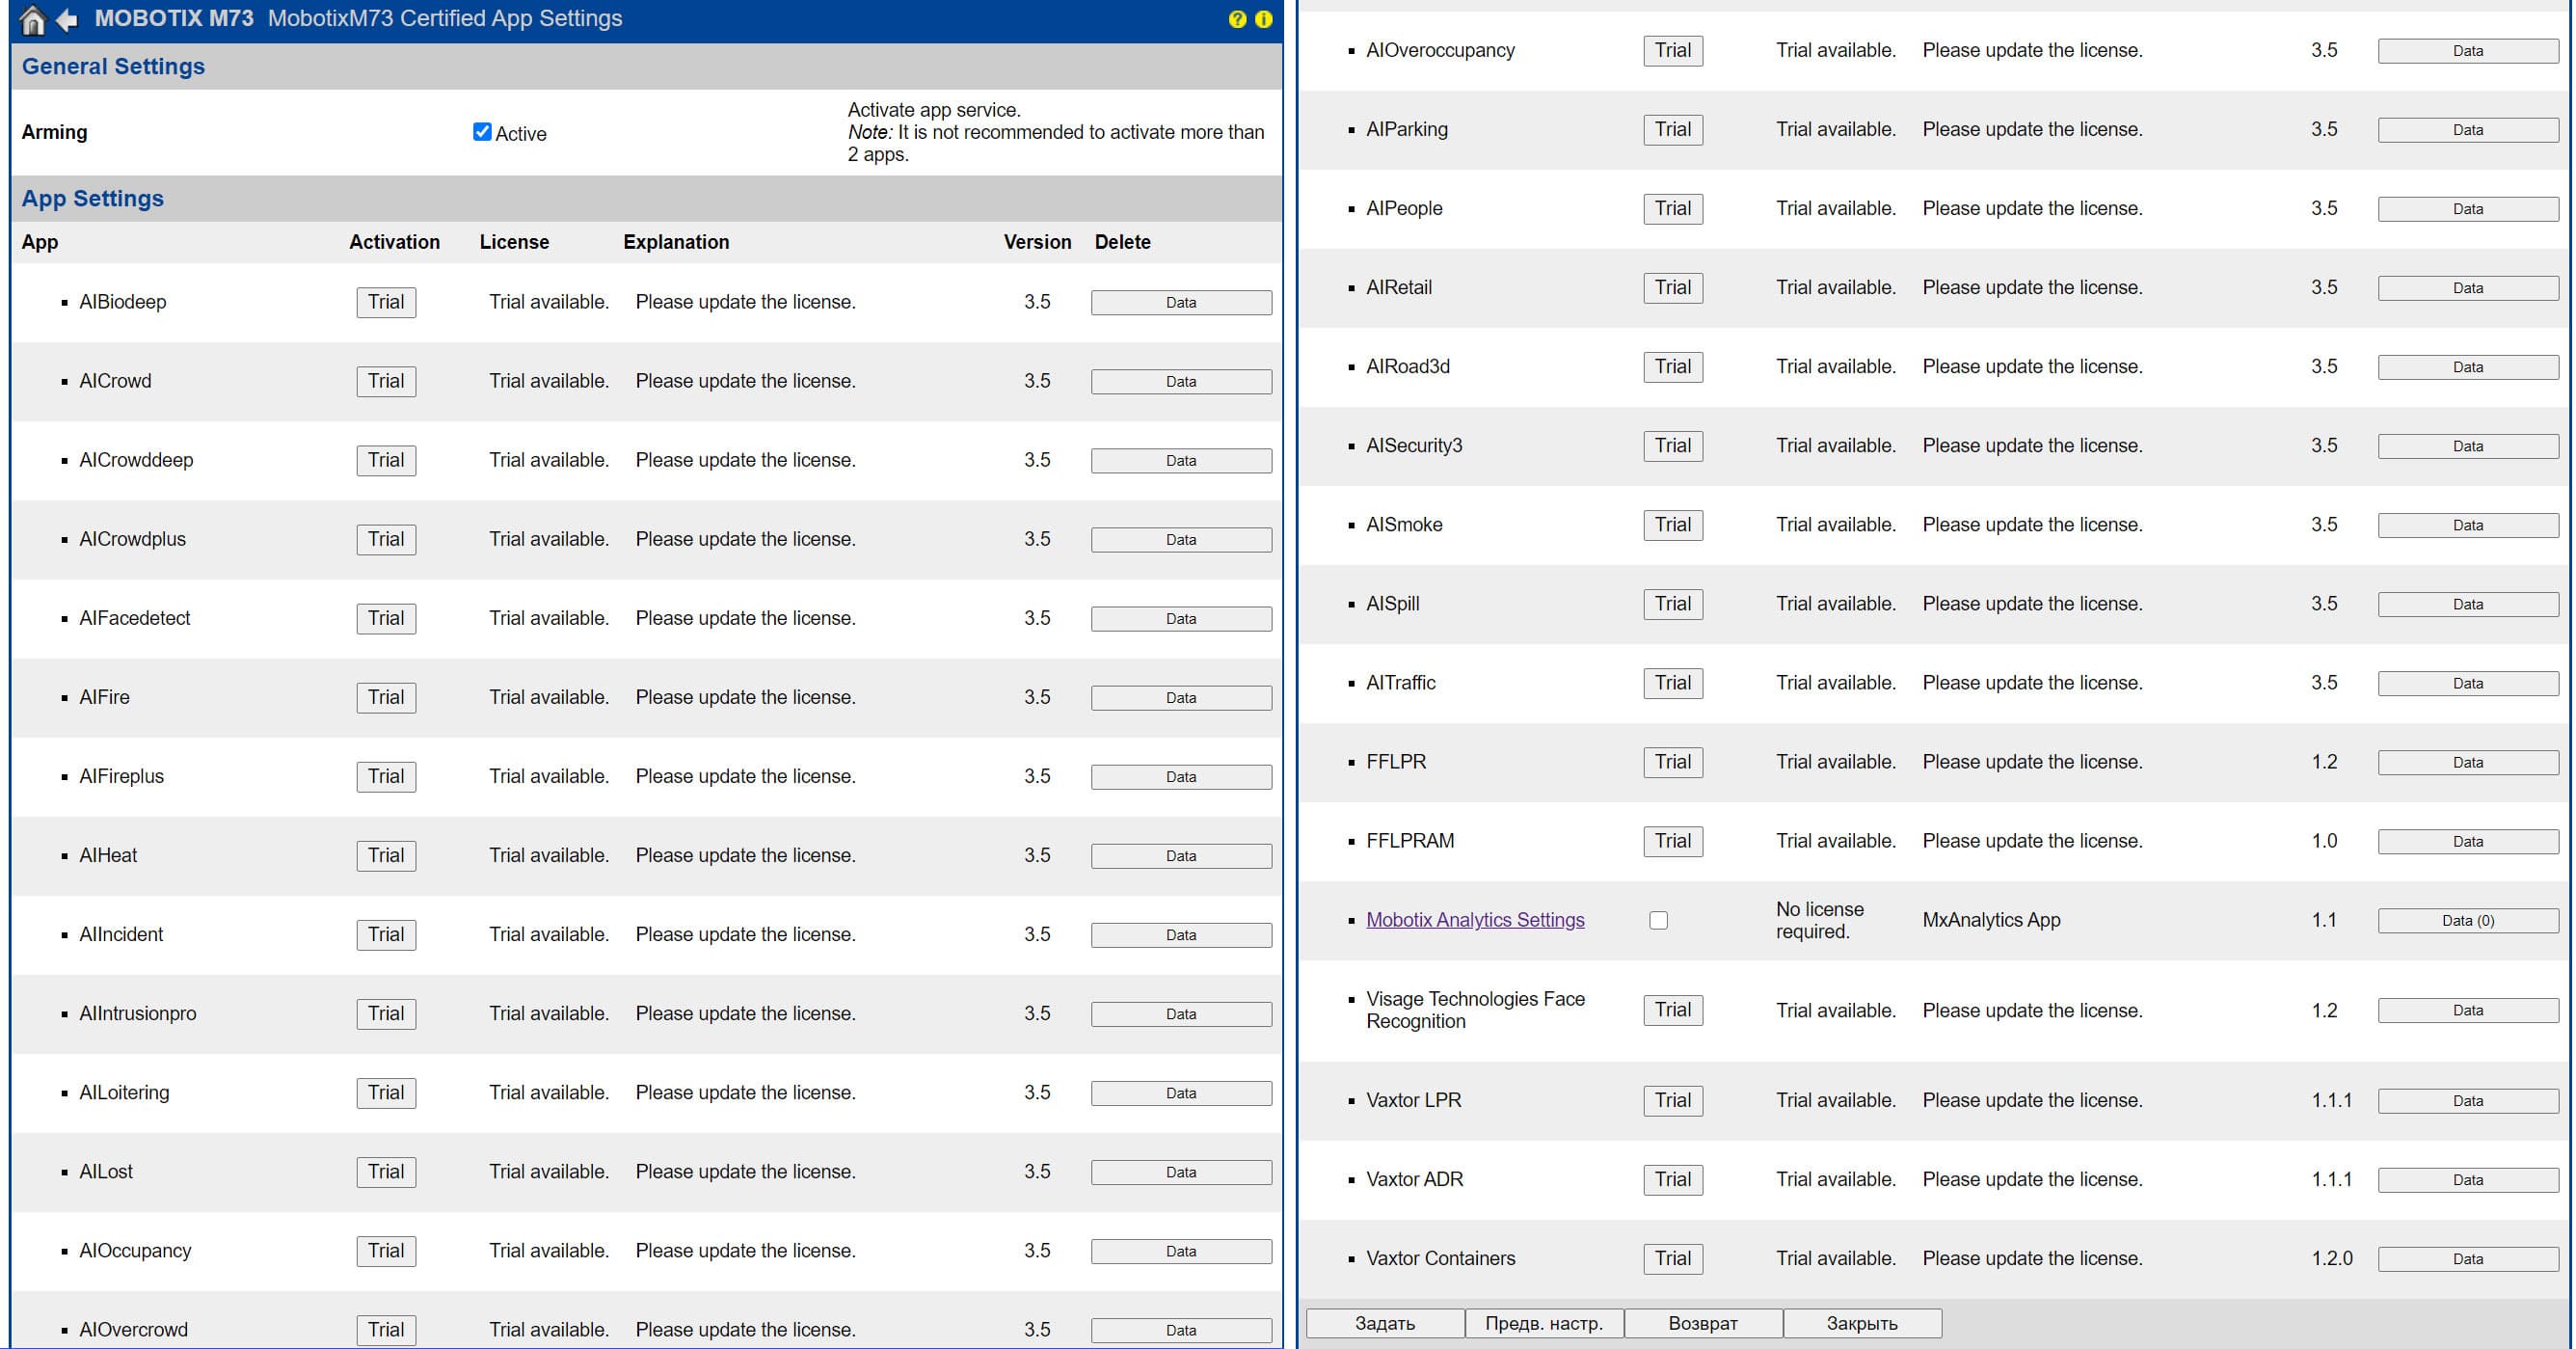
Task: Click Data (0) button for Mobotix Analytics
Action: tap(2467, 920)
